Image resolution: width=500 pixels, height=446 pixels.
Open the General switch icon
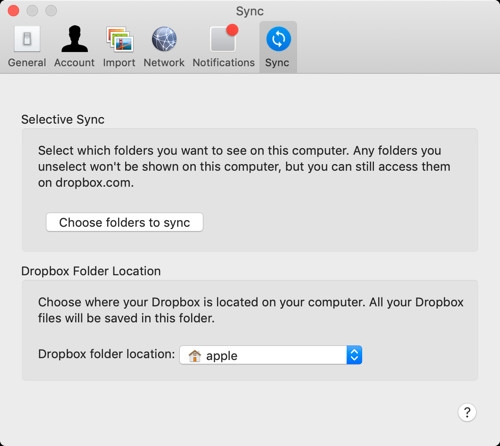click(x=27, y=39)
